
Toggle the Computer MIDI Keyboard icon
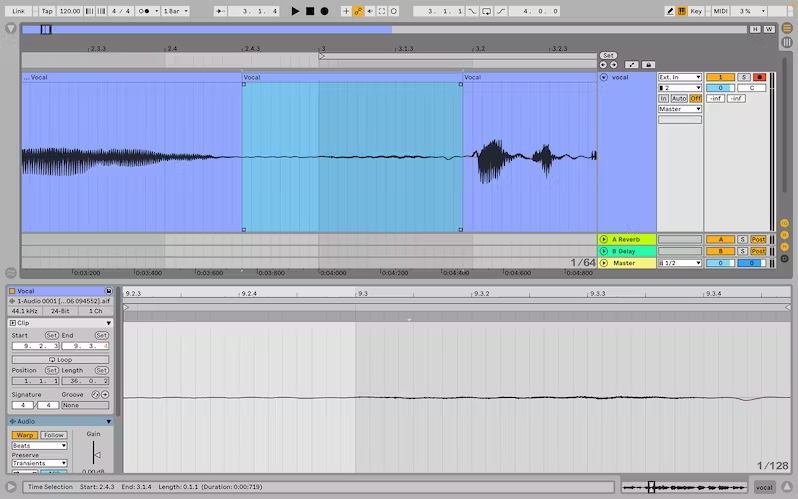(681, 11)
